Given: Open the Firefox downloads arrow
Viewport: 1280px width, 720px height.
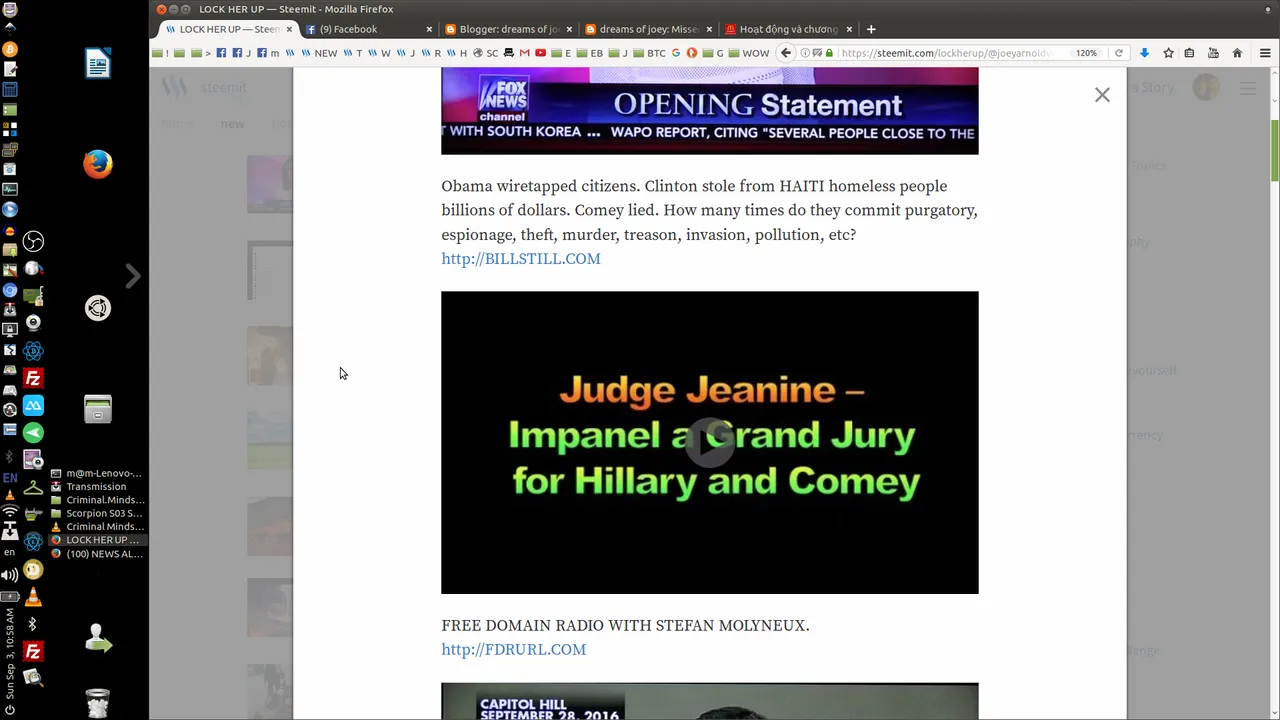Looking at the screenshot, I should click(x=1144, y=53).
